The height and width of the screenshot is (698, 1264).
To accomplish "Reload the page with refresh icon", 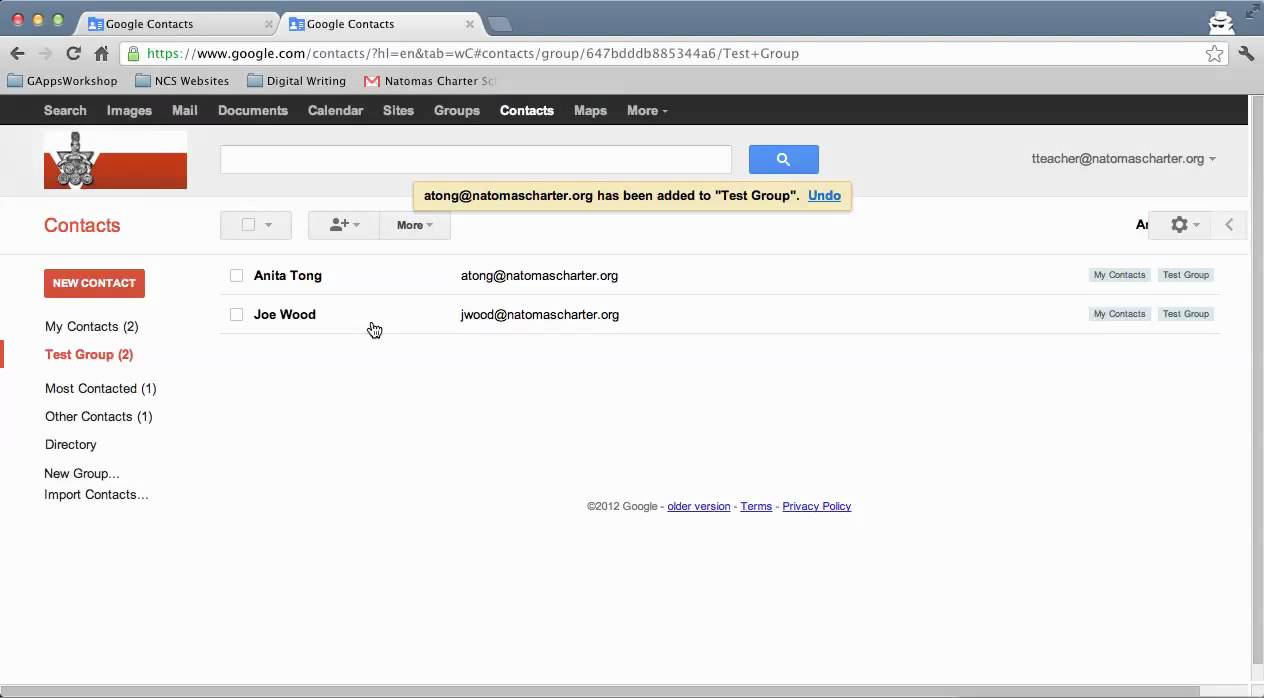I will (73, 54).
